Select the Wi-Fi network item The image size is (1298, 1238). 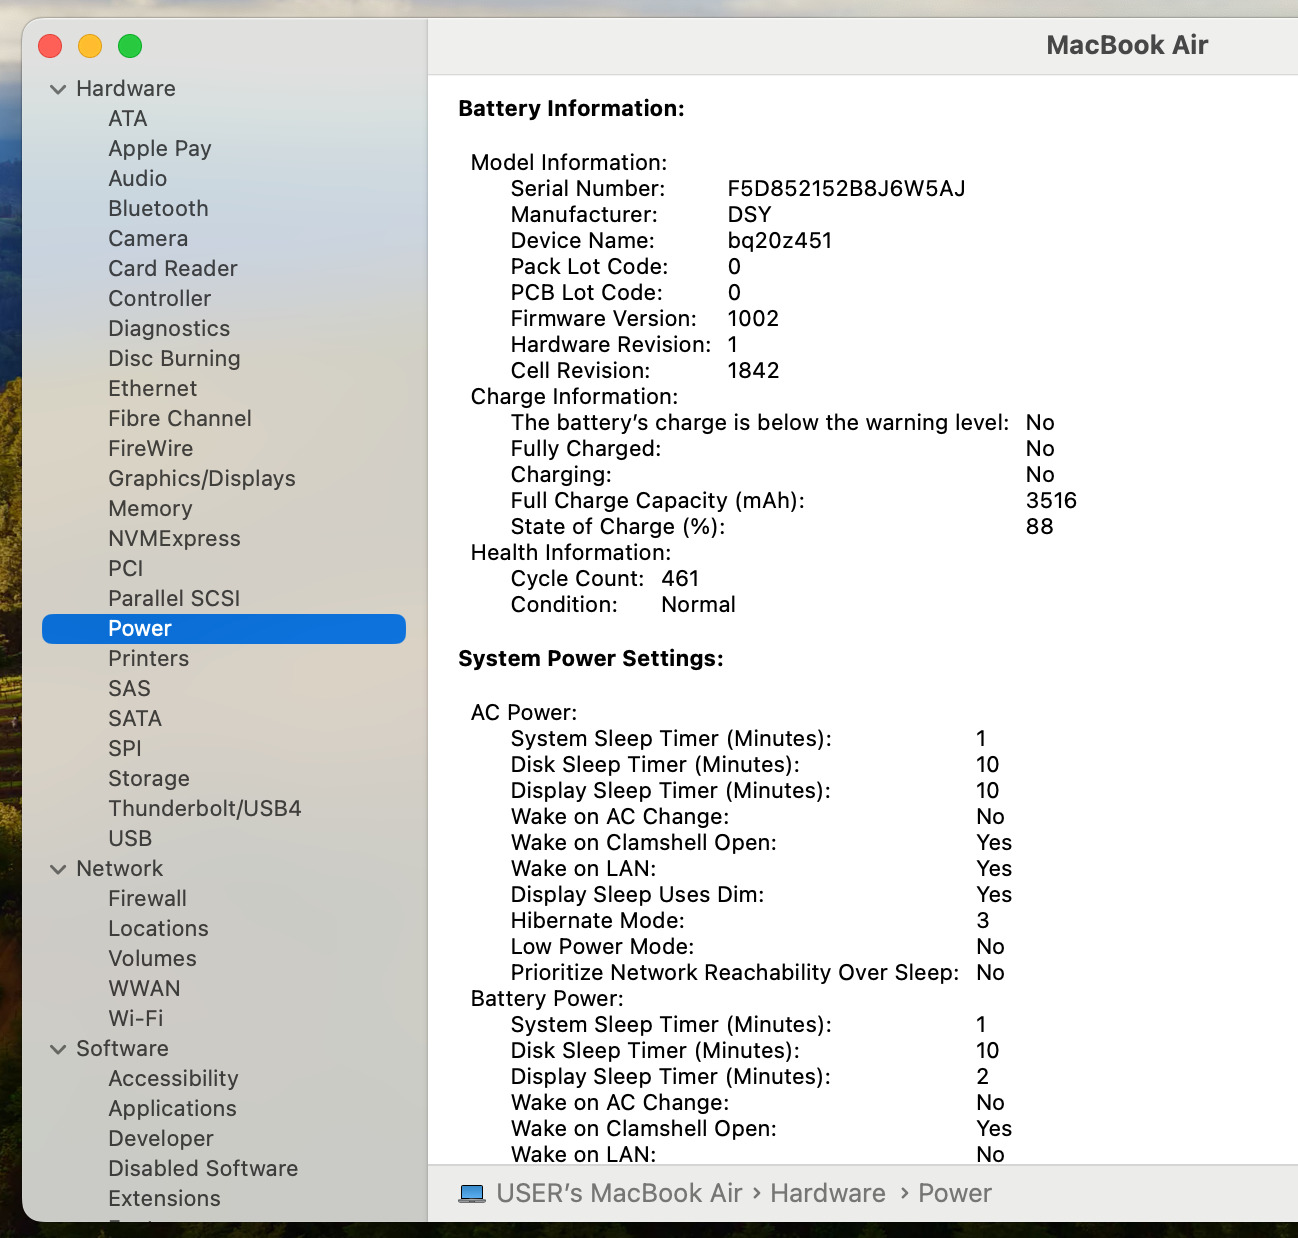pos(135,1019)
